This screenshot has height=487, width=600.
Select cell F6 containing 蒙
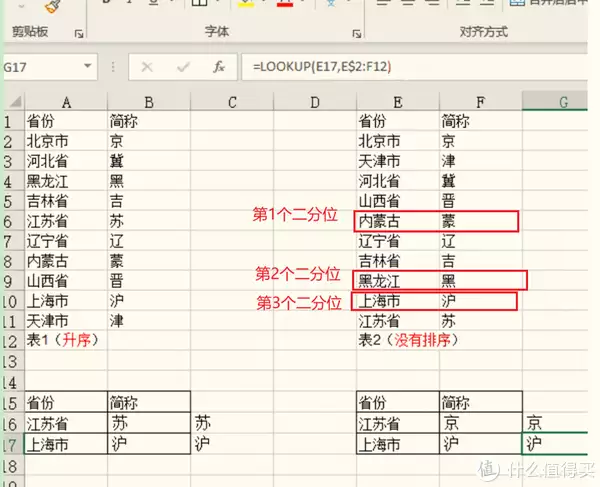click(481, 221)
